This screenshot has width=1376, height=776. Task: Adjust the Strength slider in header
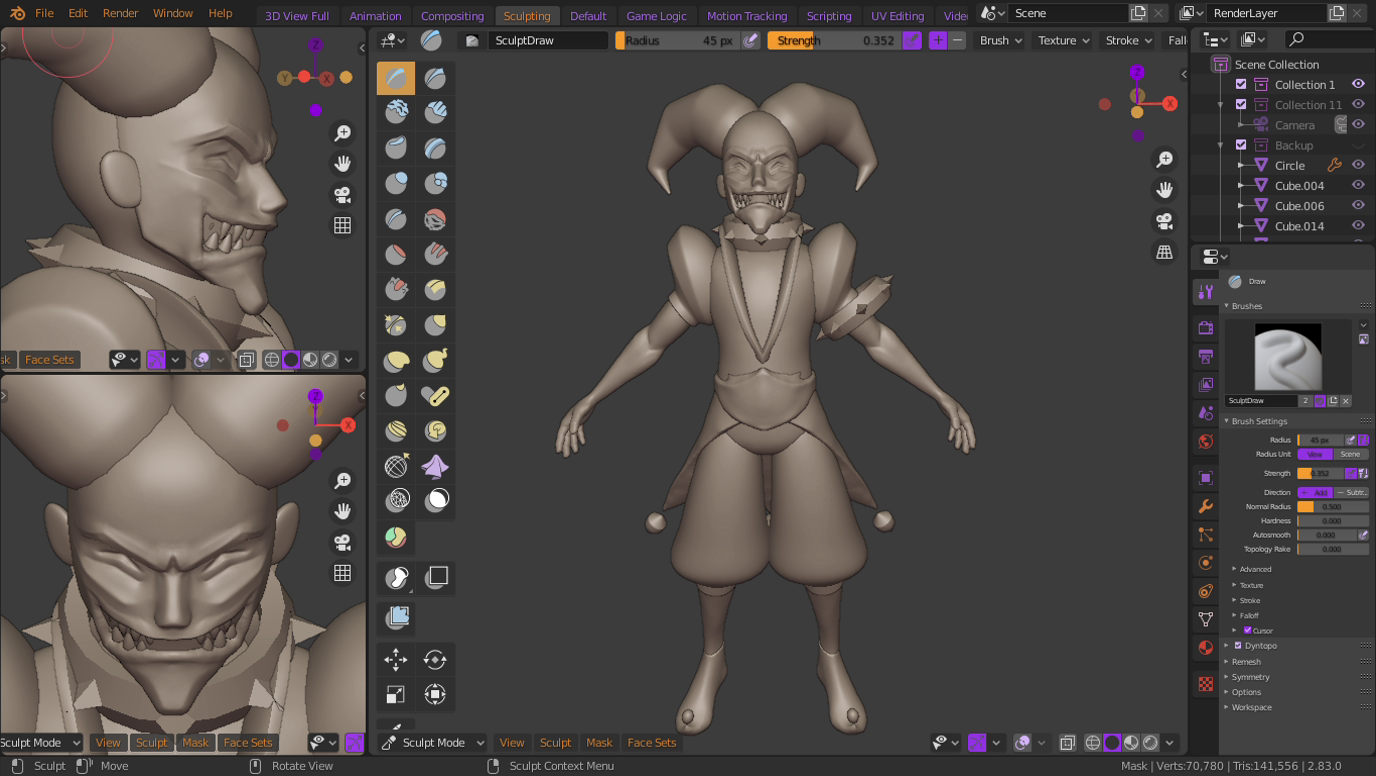(834, 40)
